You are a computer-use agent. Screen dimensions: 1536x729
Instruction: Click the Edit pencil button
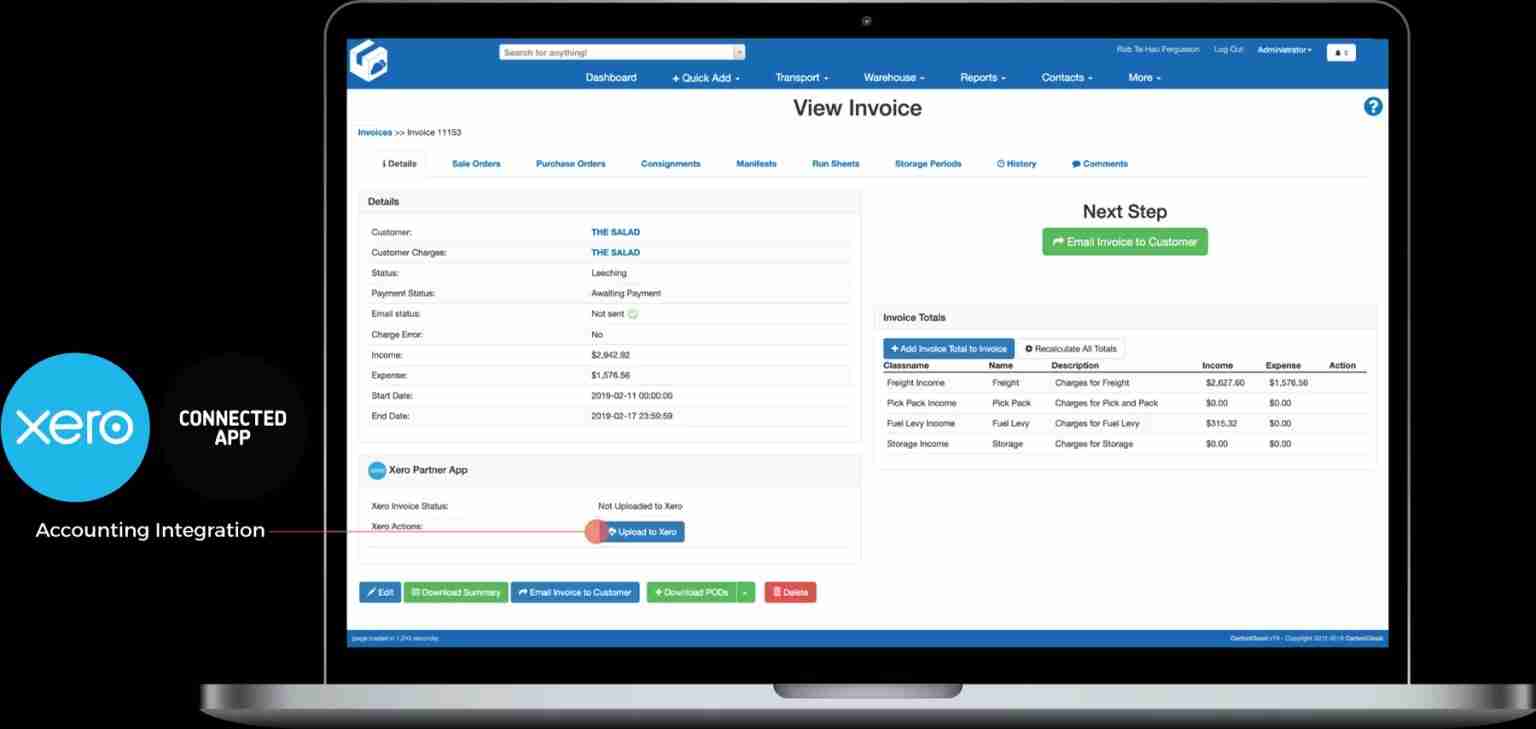coord(379,593)
